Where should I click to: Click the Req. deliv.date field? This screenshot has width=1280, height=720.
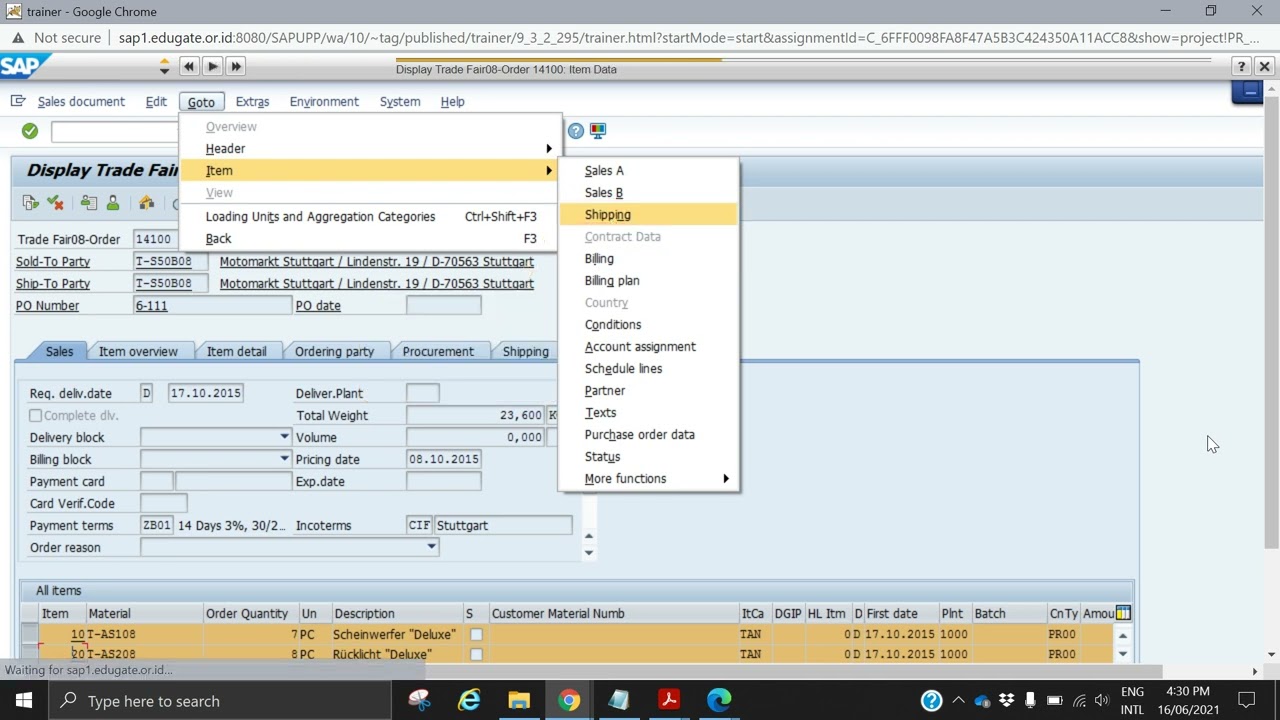click(x=205, y=393)
